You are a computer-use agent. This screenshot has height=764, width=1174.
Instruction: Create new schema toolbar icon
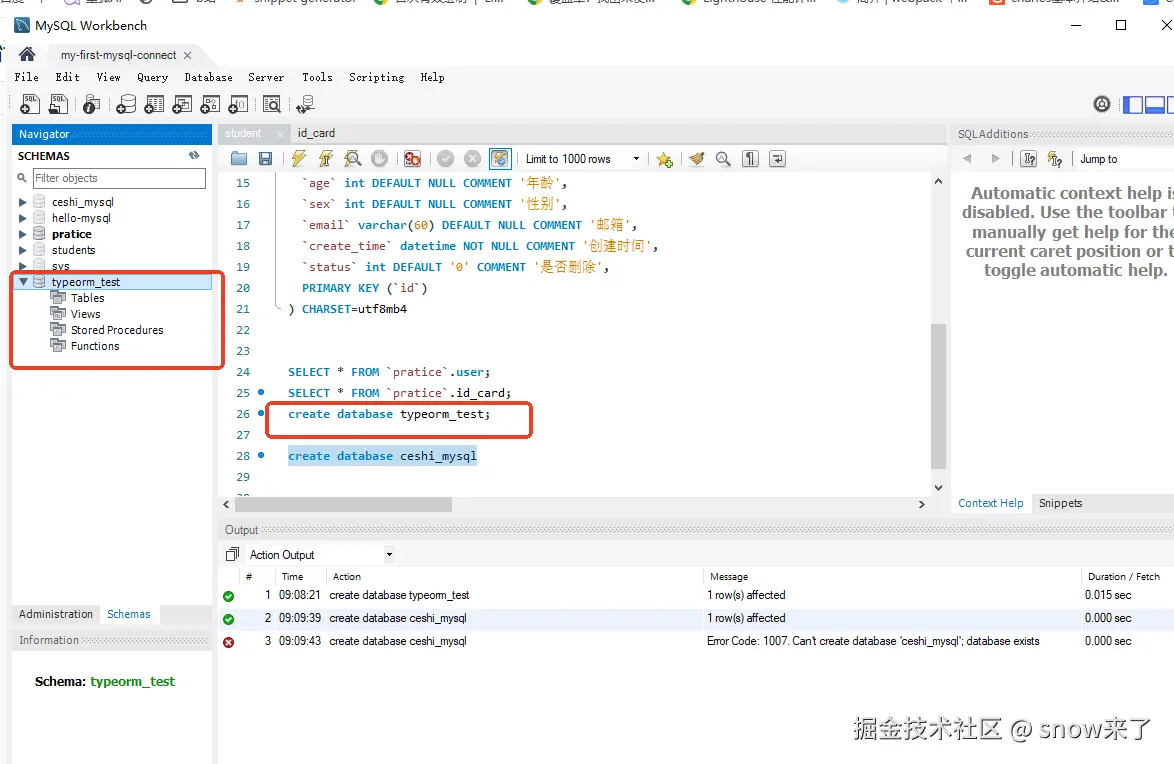click(x=127, y=104)
